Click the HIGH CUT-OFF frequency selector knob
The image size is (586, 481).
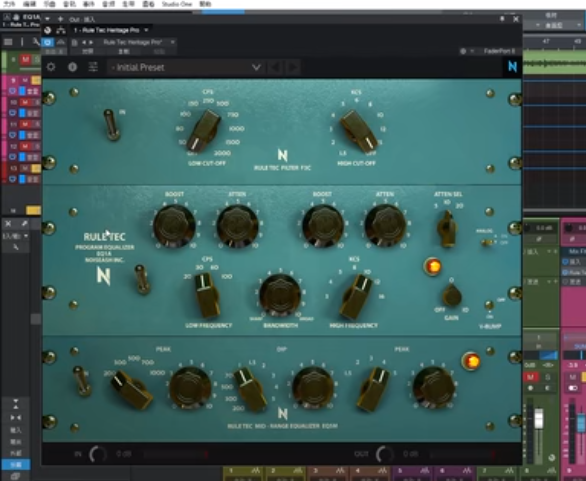(358, 131)
